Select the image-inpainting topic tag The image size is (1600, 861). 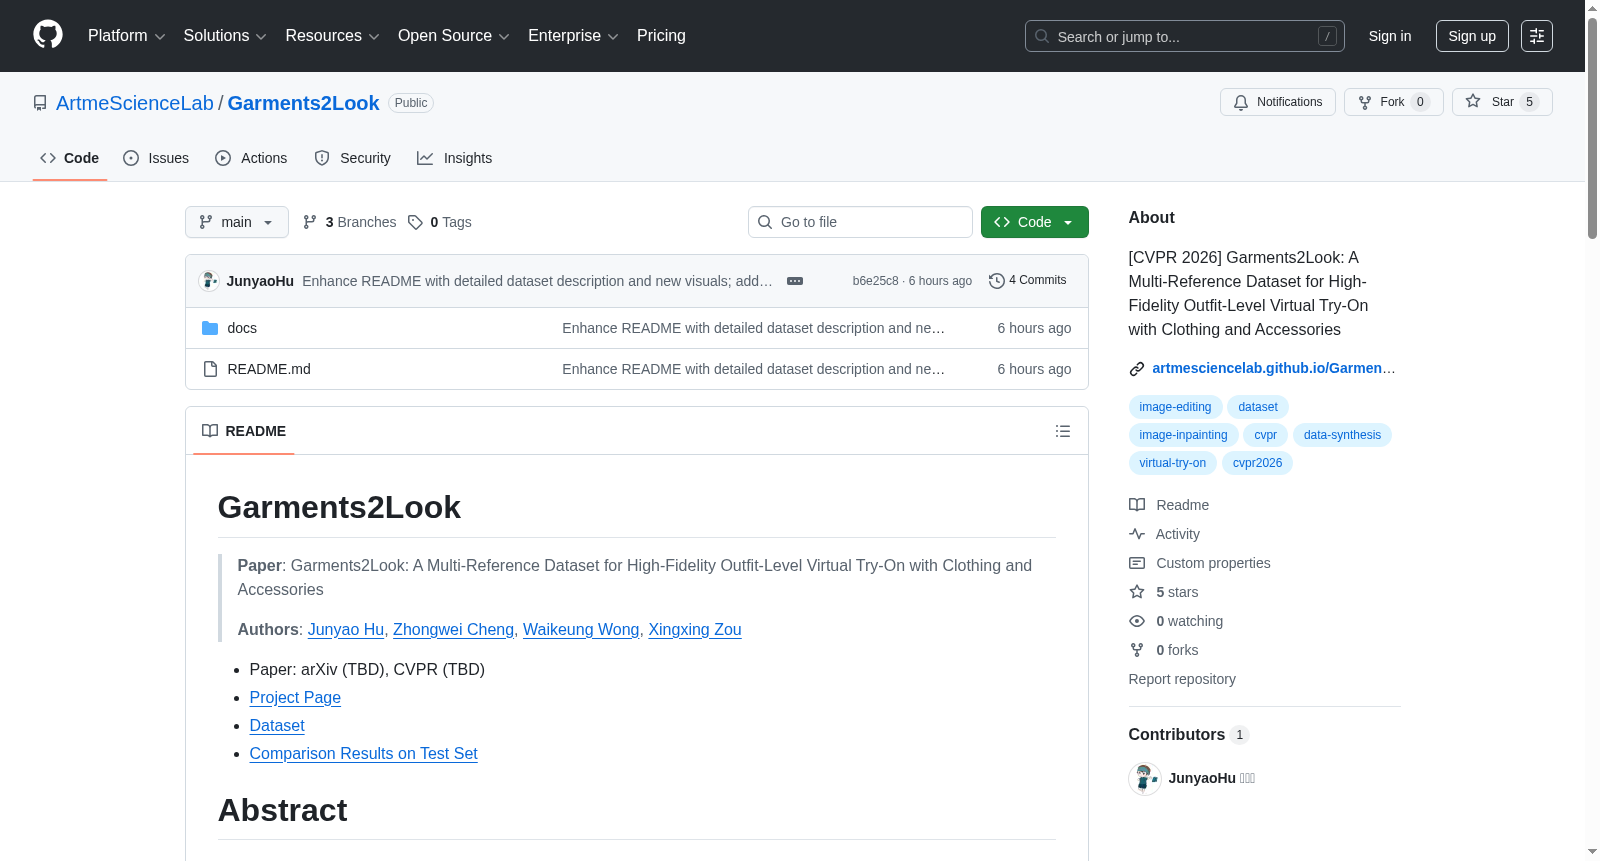tap(1183, 435)
